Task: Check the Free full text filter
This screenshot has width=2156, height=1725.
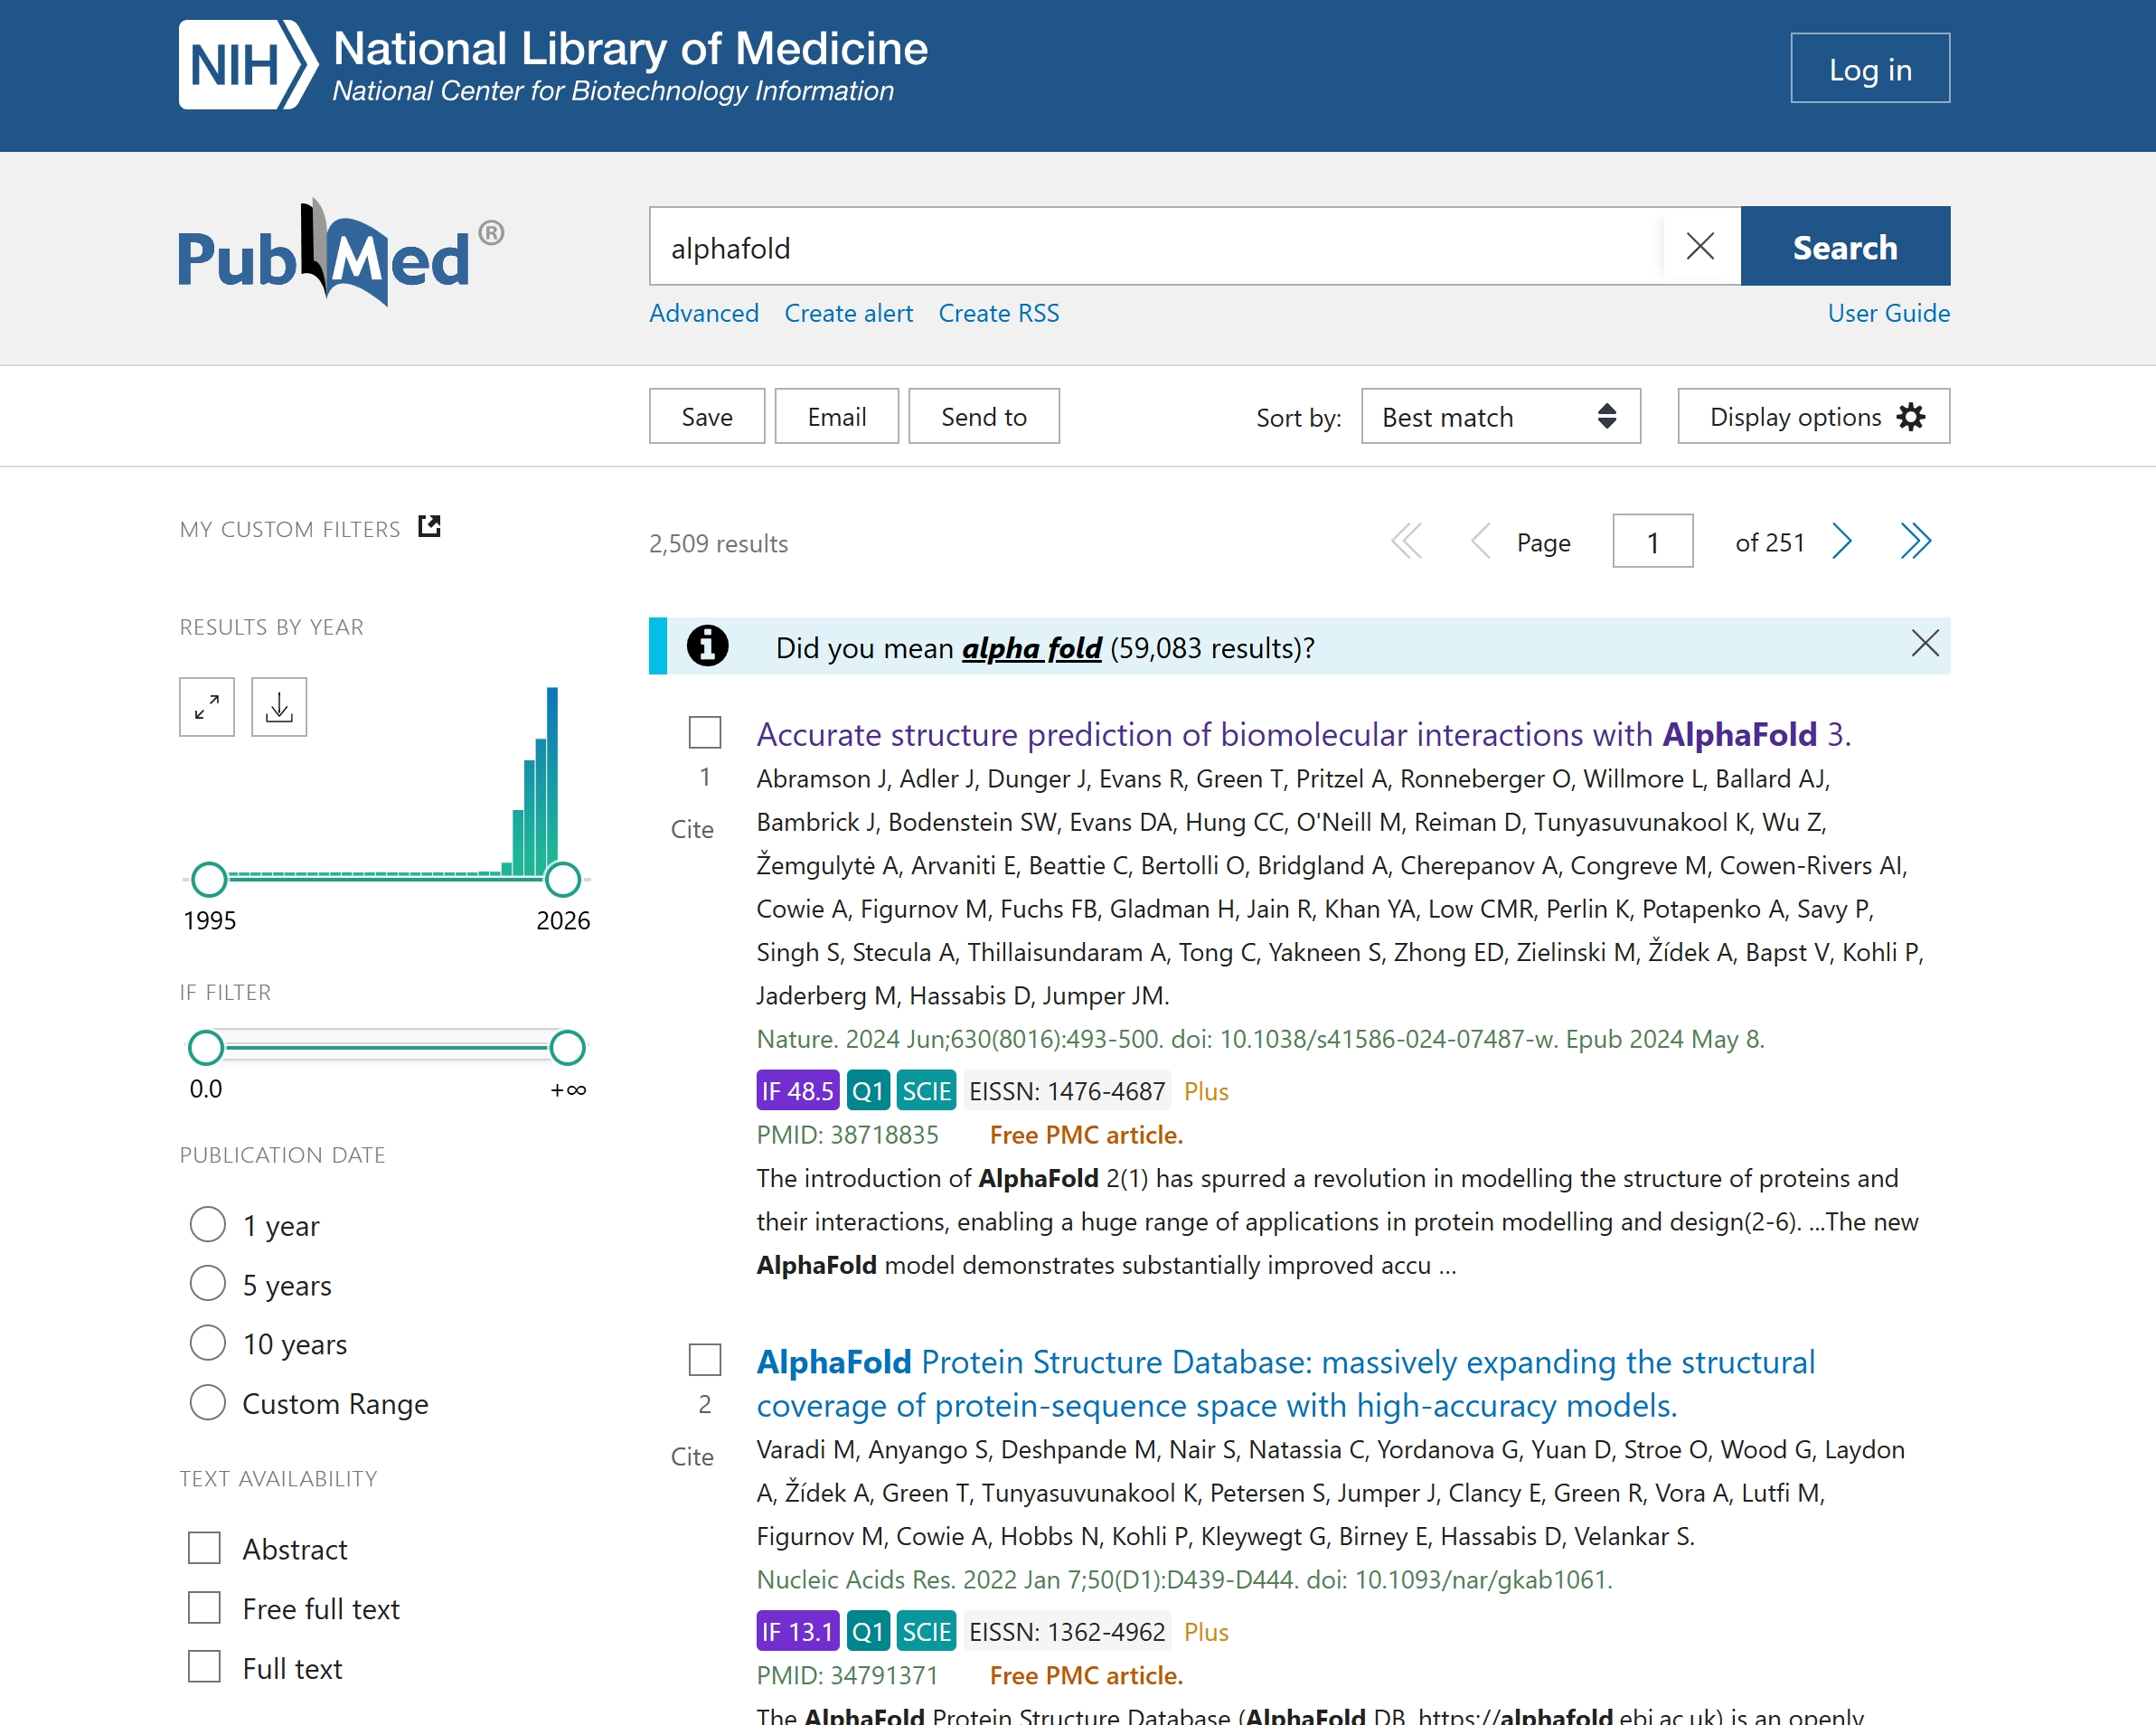Action: point(205,1607)
